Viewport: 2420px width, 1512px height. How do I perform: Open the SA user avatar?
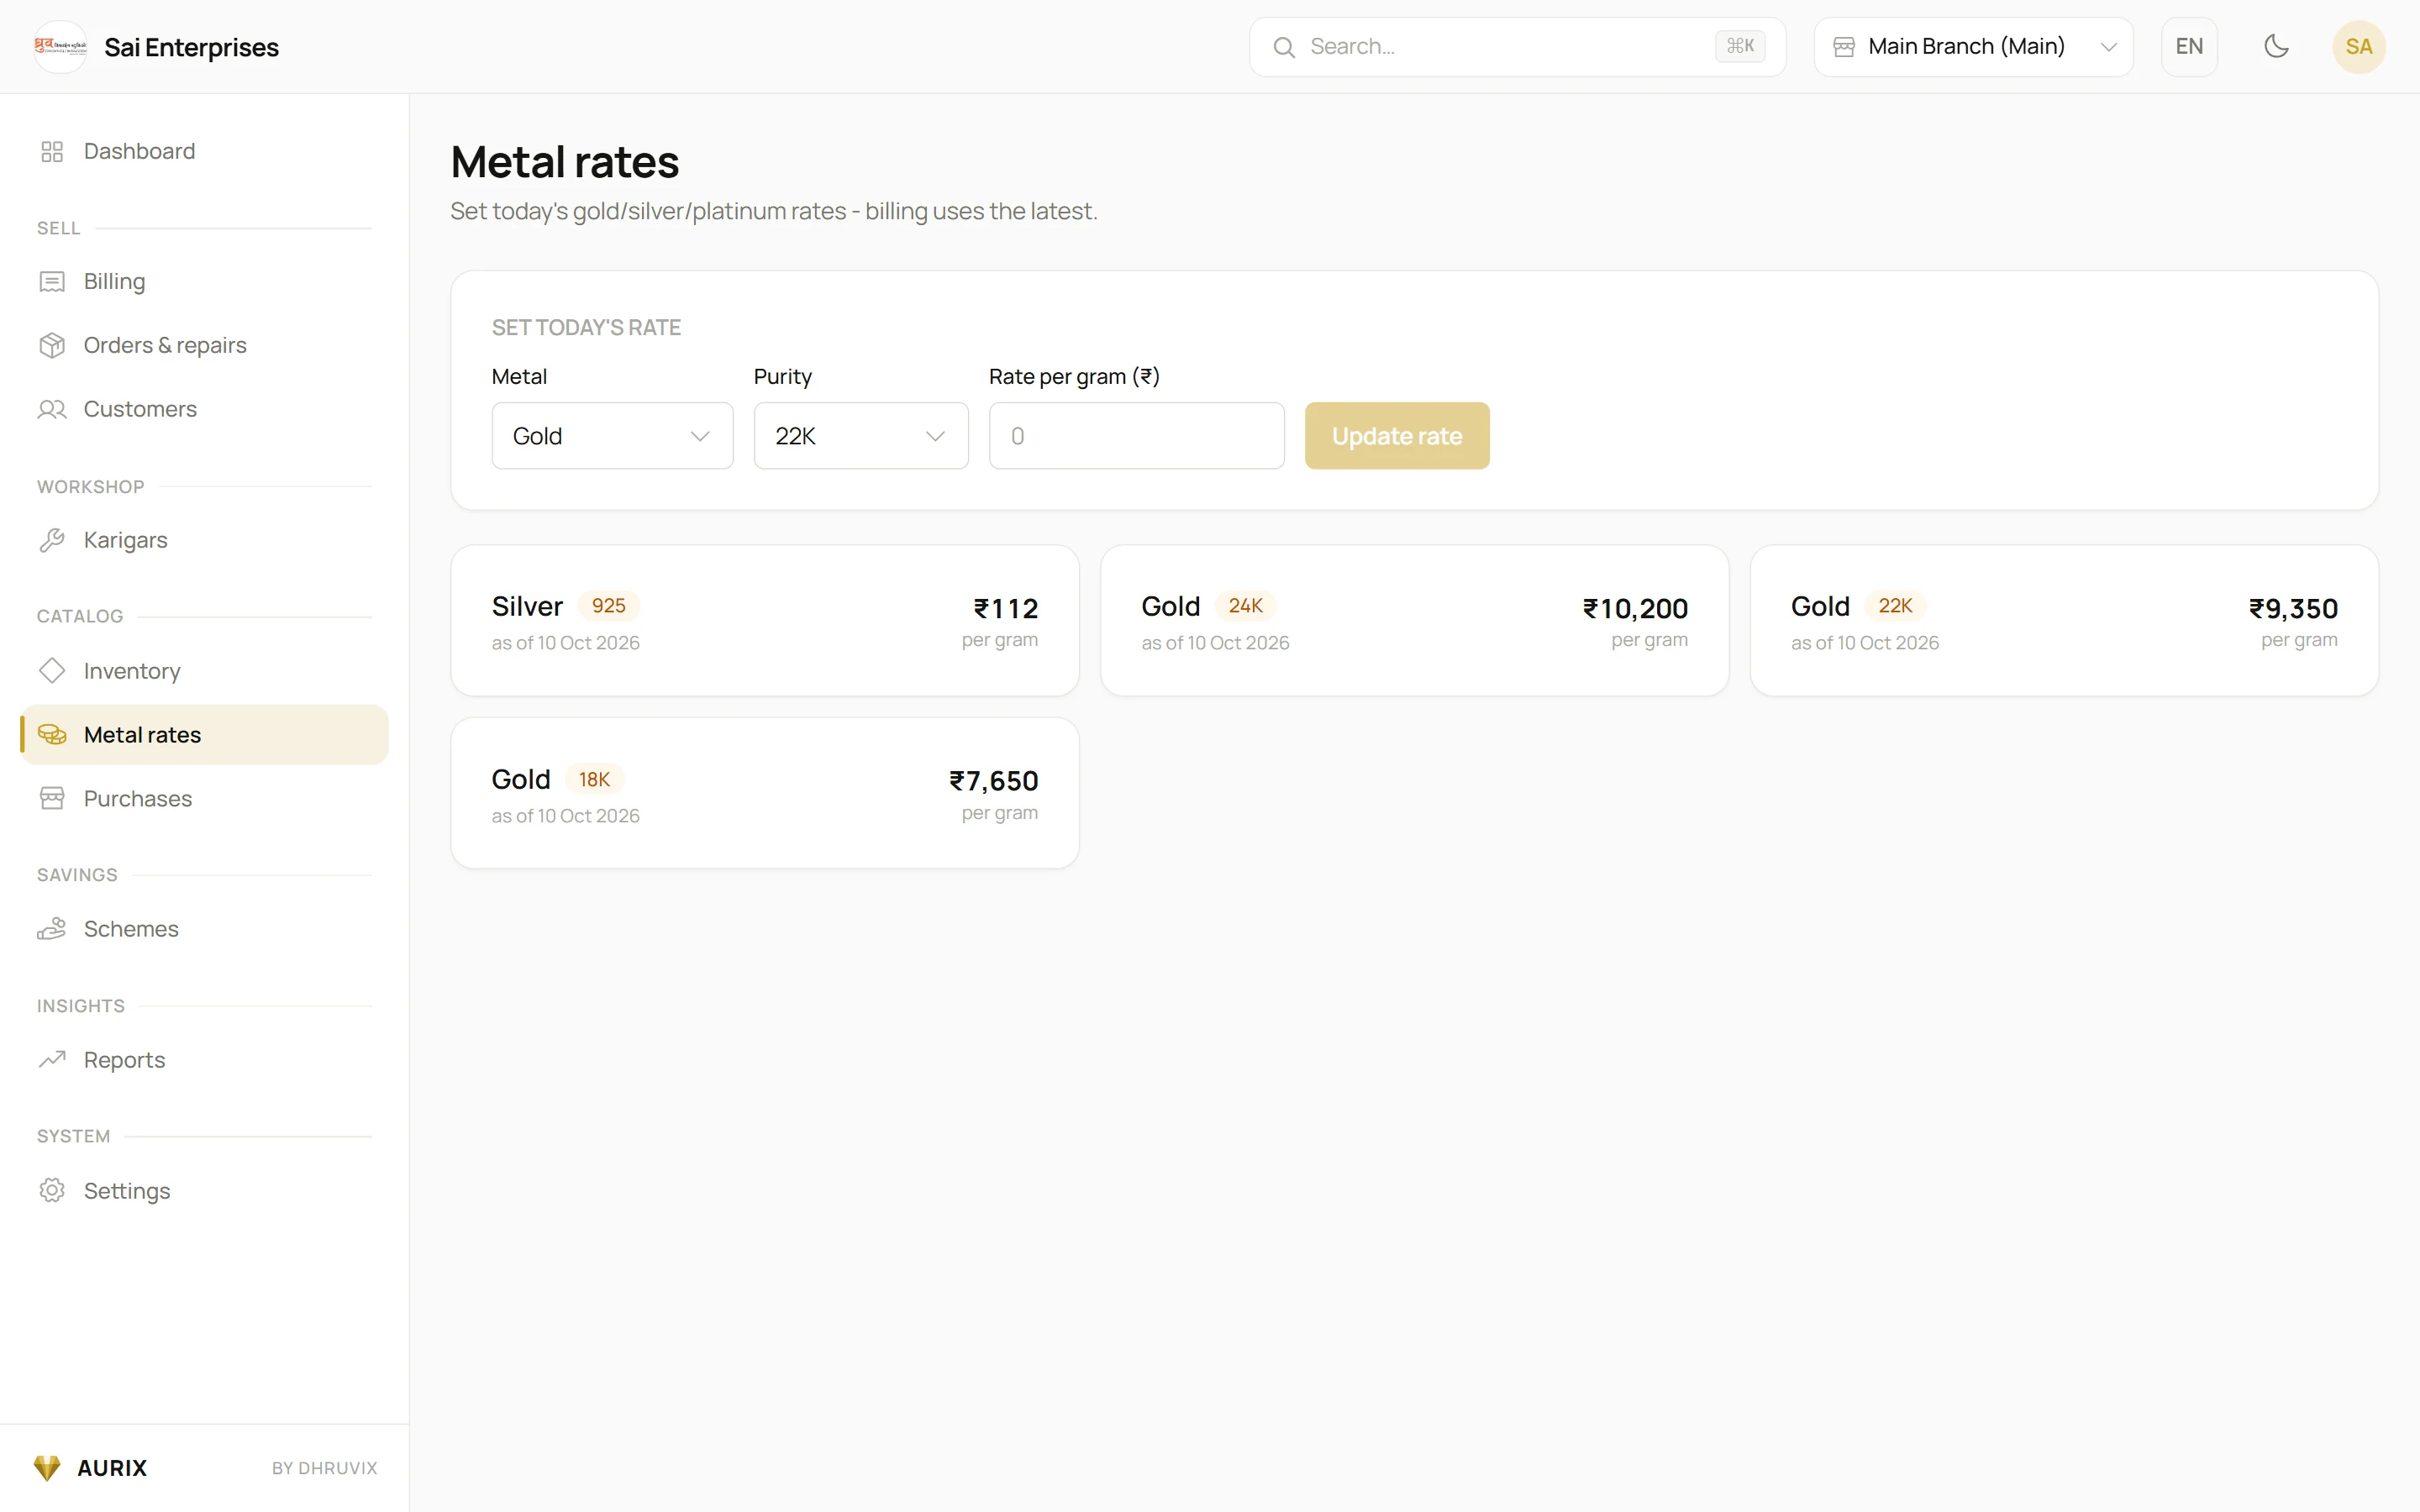(x=2358, y=47)
